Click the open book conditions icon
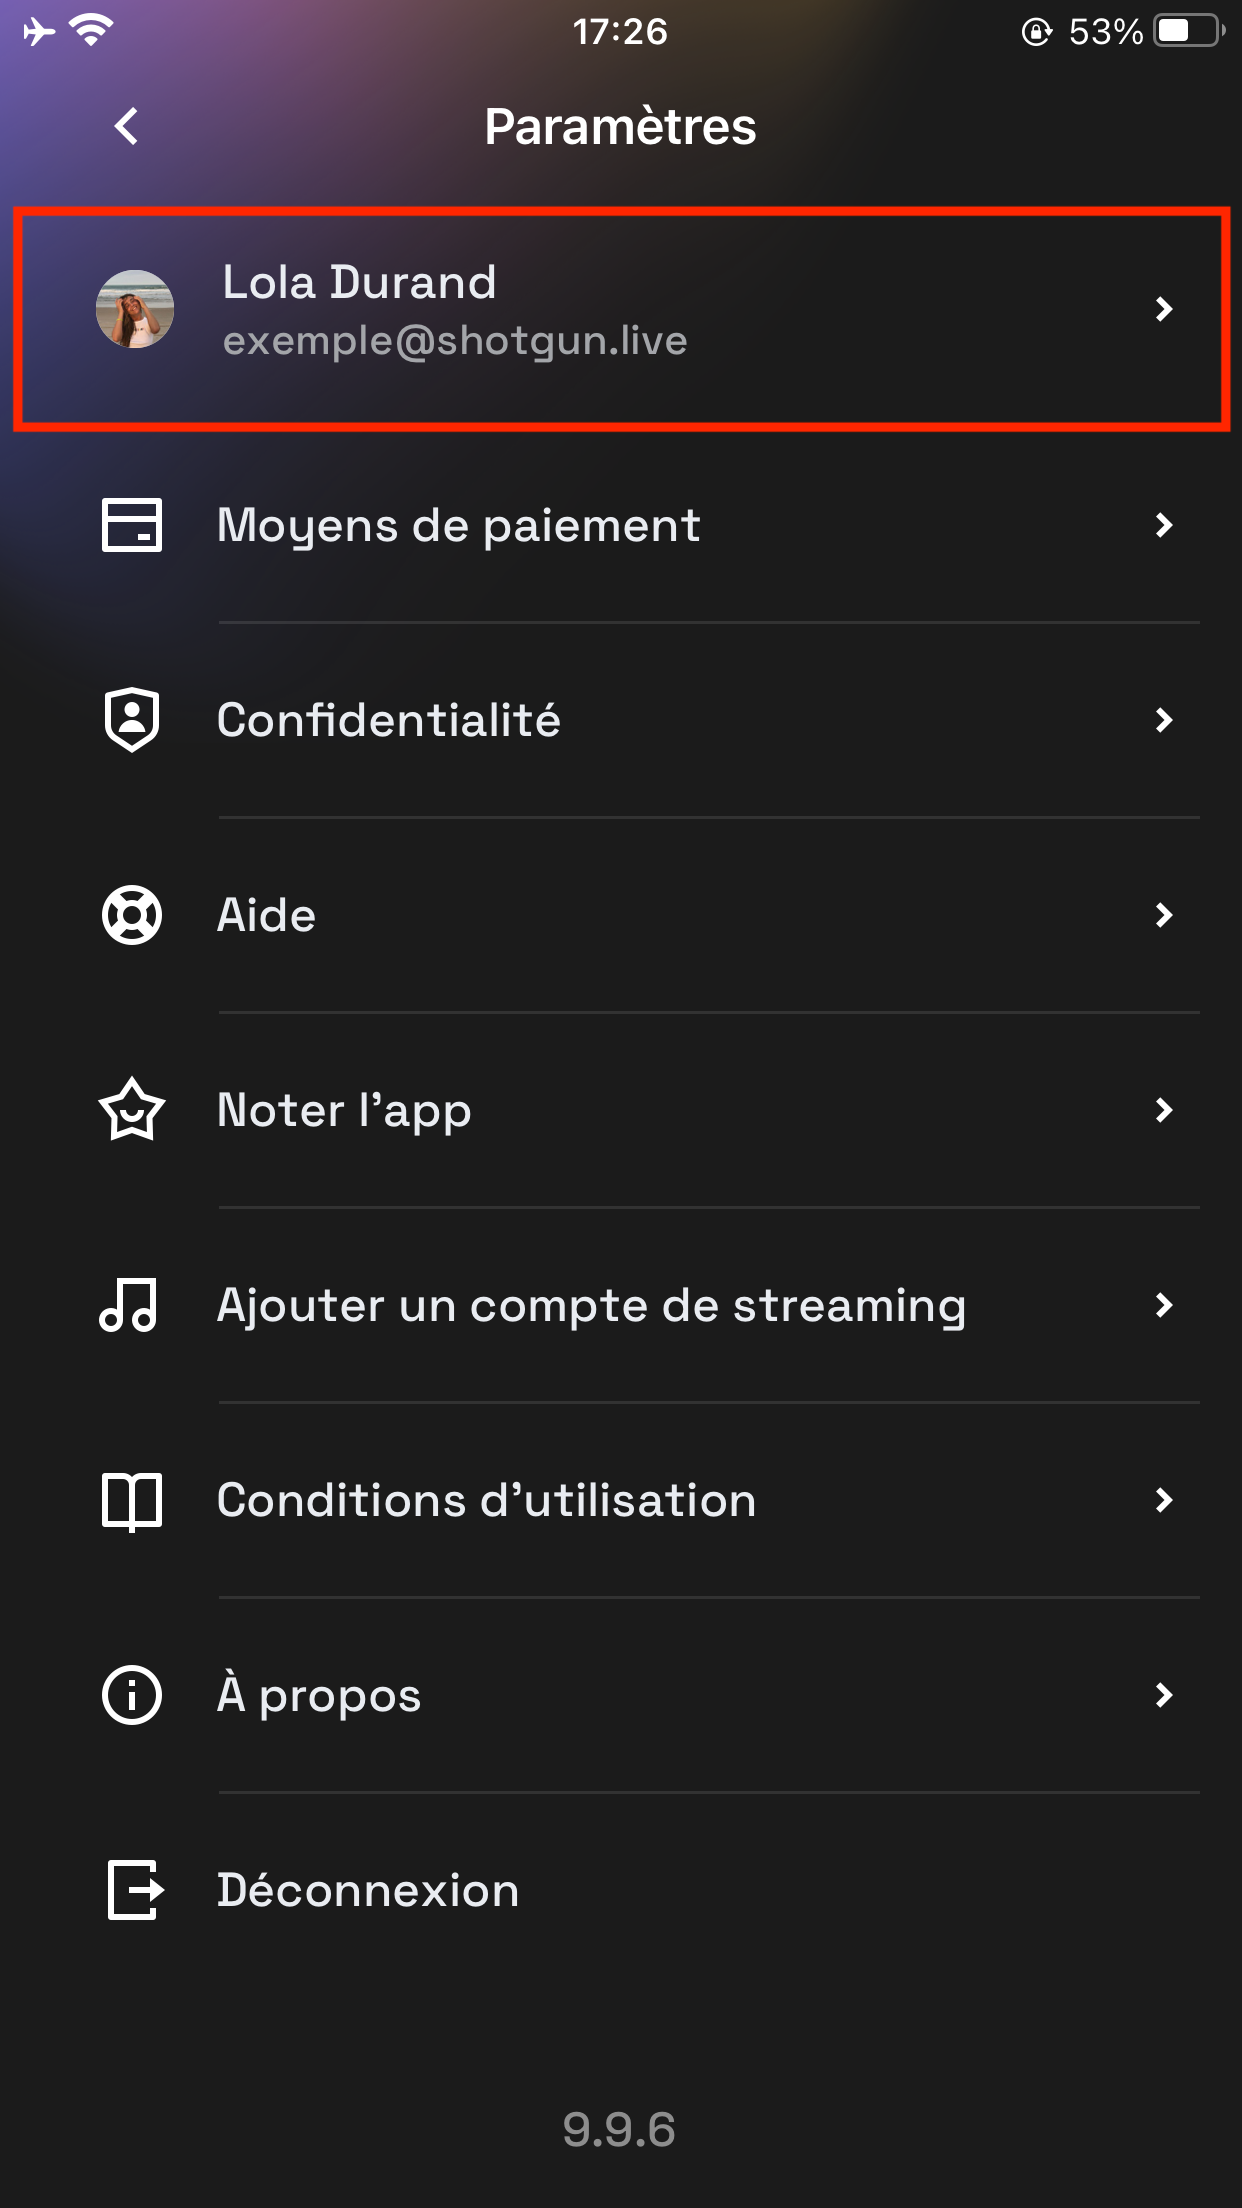This screenshot has height=2208, width=1242. tap(132, 1501)
